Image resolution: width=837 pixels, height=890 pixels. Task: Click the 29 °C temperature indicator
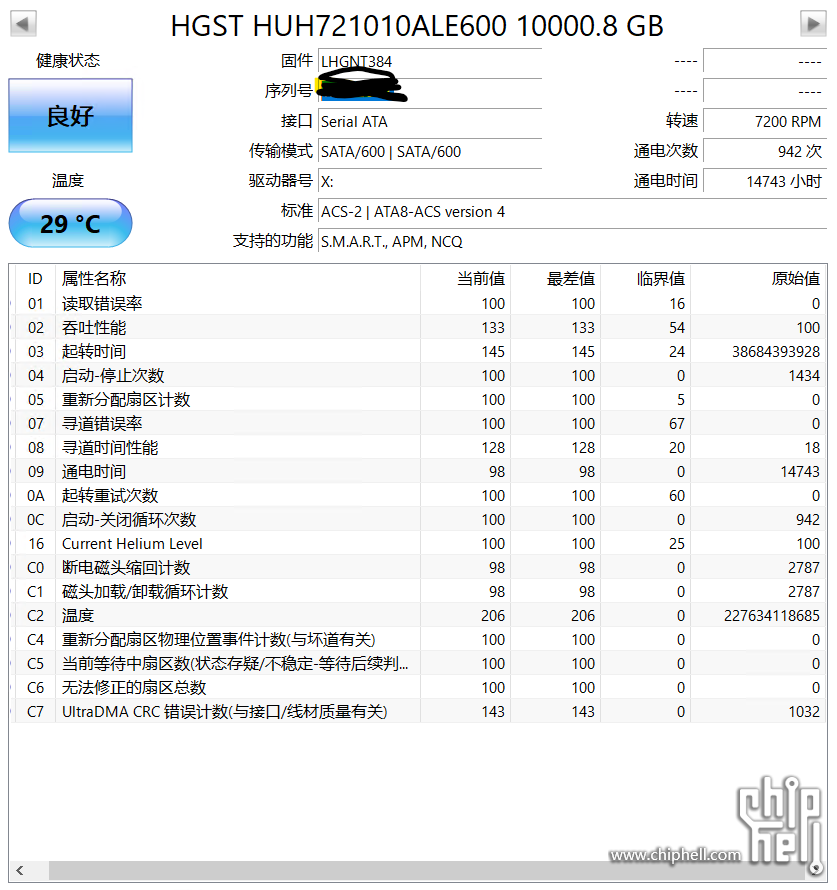pyautogui.click(x=70, y=223)
